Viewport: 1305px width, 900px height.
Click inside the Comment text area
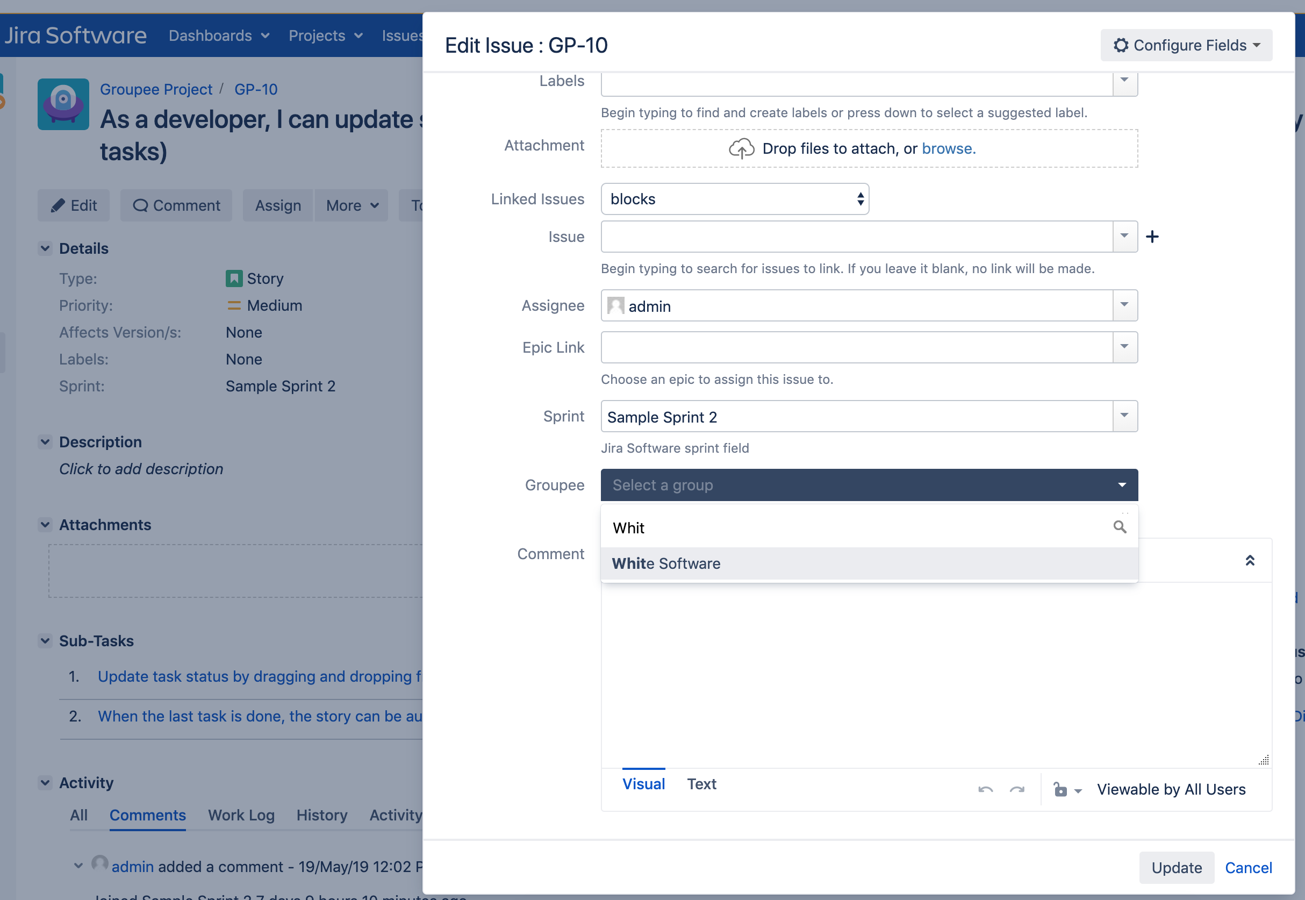click(x=936, y=675)
